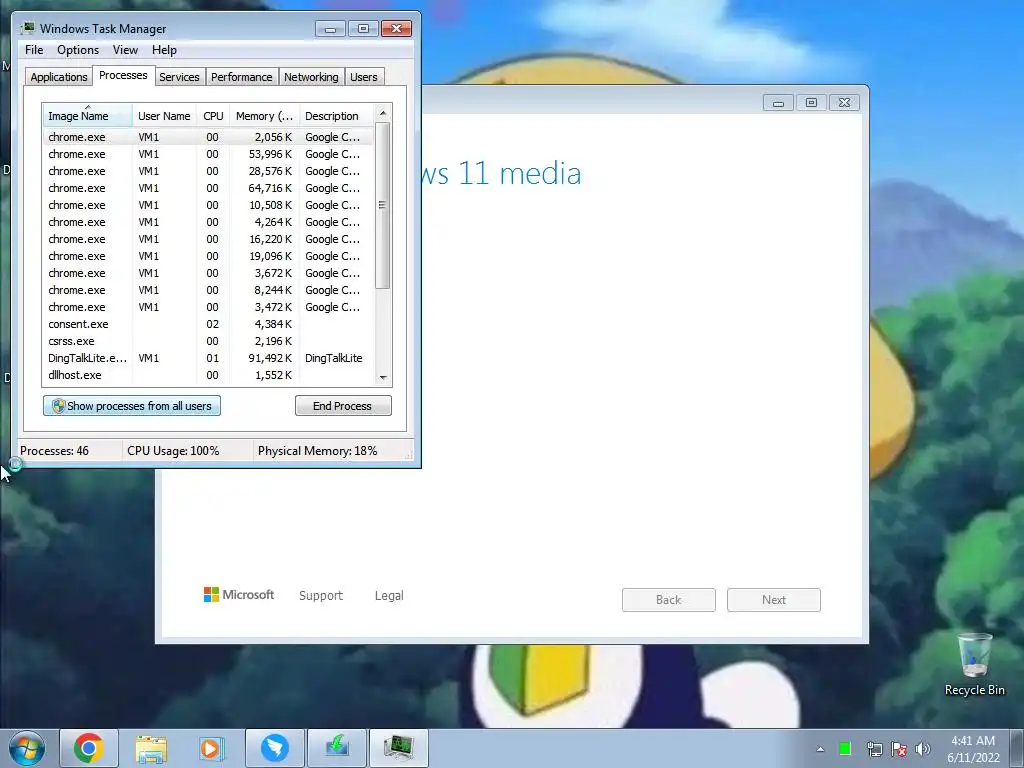The image size is (1024, 768).
Task: Click the process list scrollbar thumb
Action: click(x=383, y=206)
